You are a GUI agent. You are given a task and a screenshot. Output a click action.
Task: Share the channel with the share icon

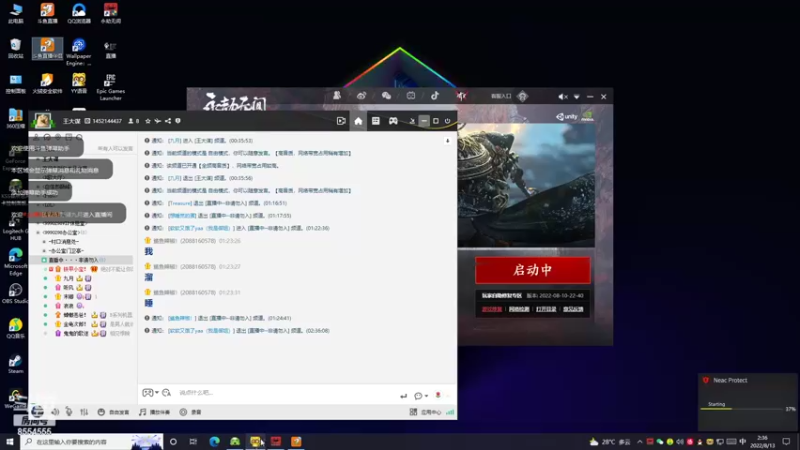click(168, 121)
